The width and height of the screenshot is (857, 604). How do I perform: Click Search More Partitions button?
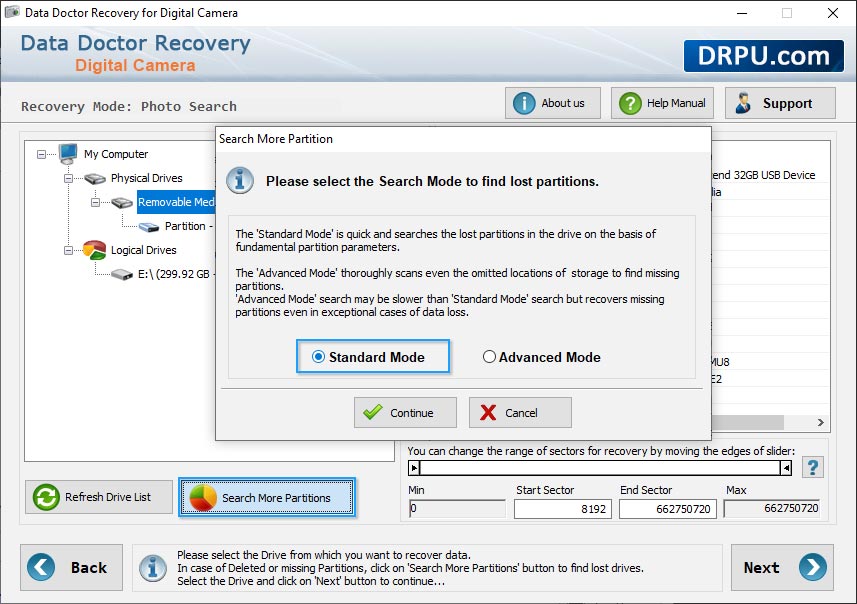(x=267, y=497)
